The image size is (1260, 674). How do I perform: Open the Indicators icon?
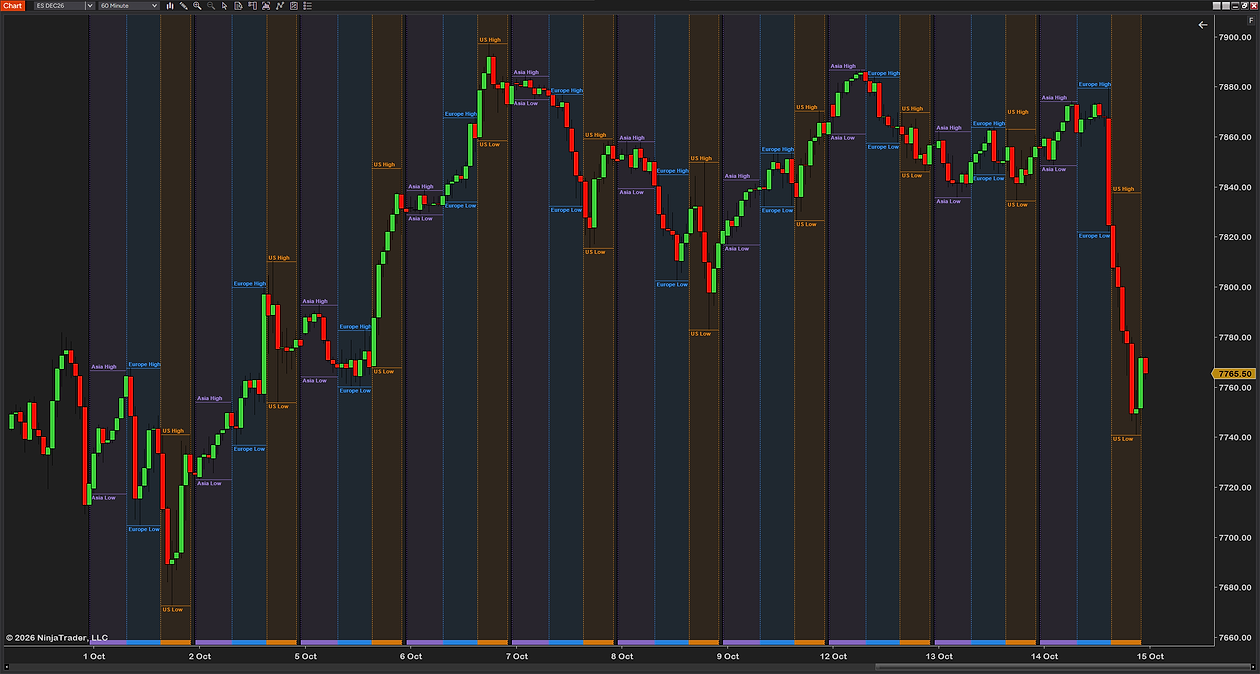pyautogui.click(x=266, y=6)
